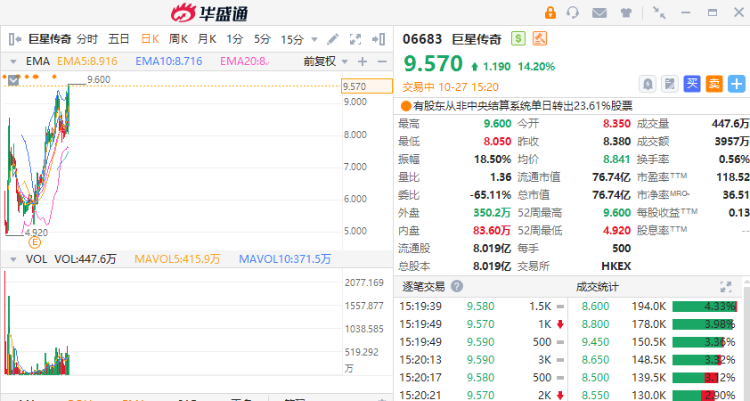Open the messages envelope icon
Image resolution: width=750 pixels, height=401 pixels.
599,13
